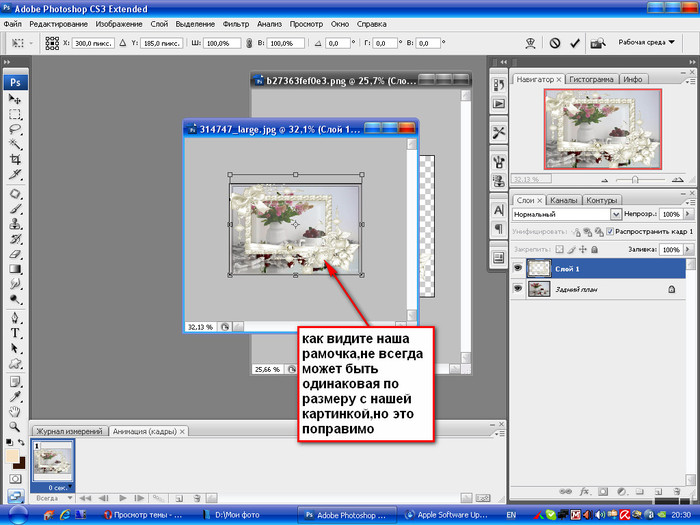Viewport: 700px width, 525px height.
Task: Open the Navigator panel options menu
Action: [690, 81]
